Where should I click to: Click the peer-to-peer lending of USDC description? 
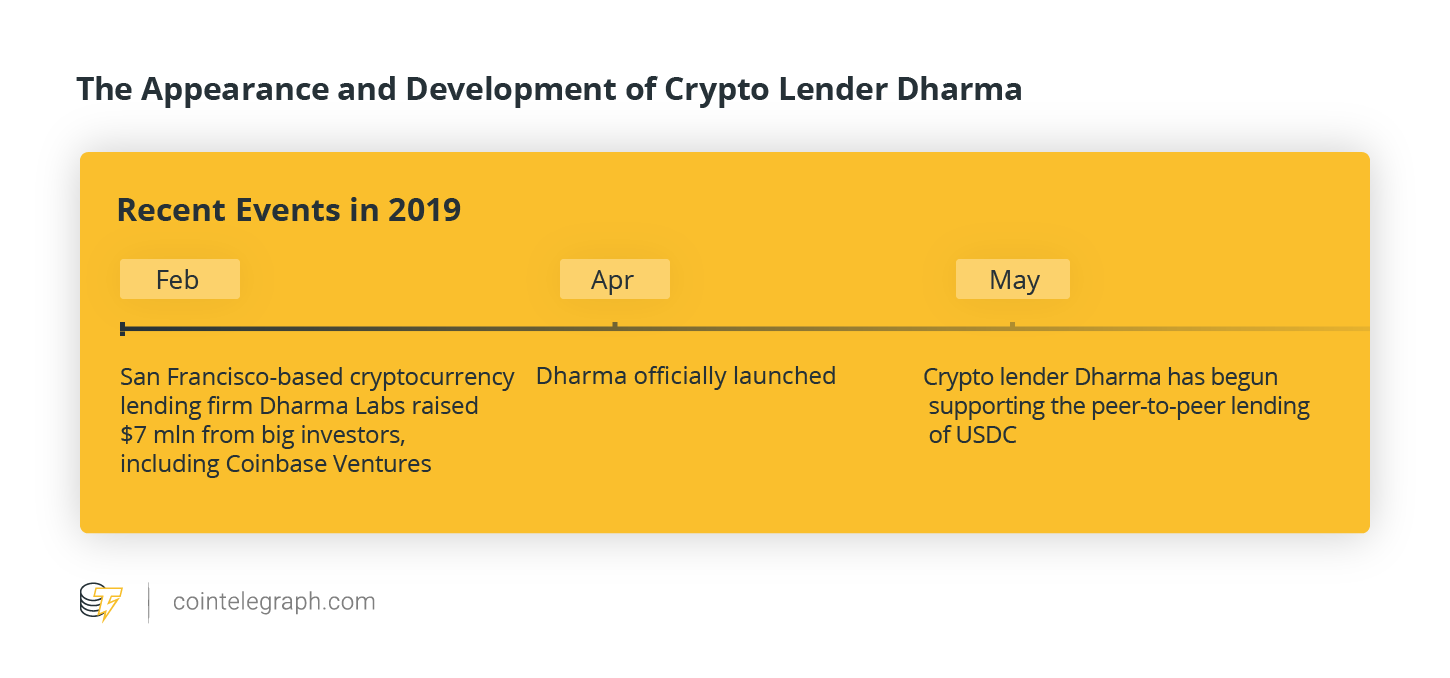point(1117,406)
